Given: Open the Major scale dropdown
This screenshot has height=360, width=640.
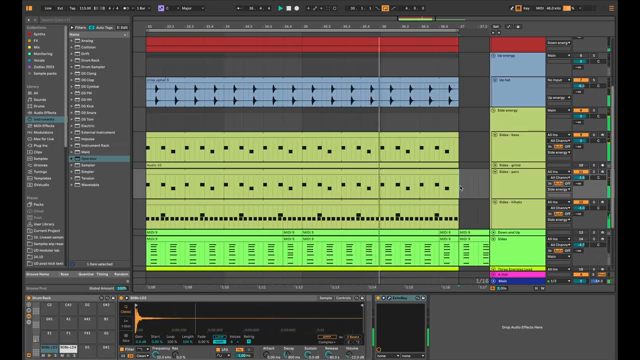Looking at the screenshot, I should [x=193, y=8].
